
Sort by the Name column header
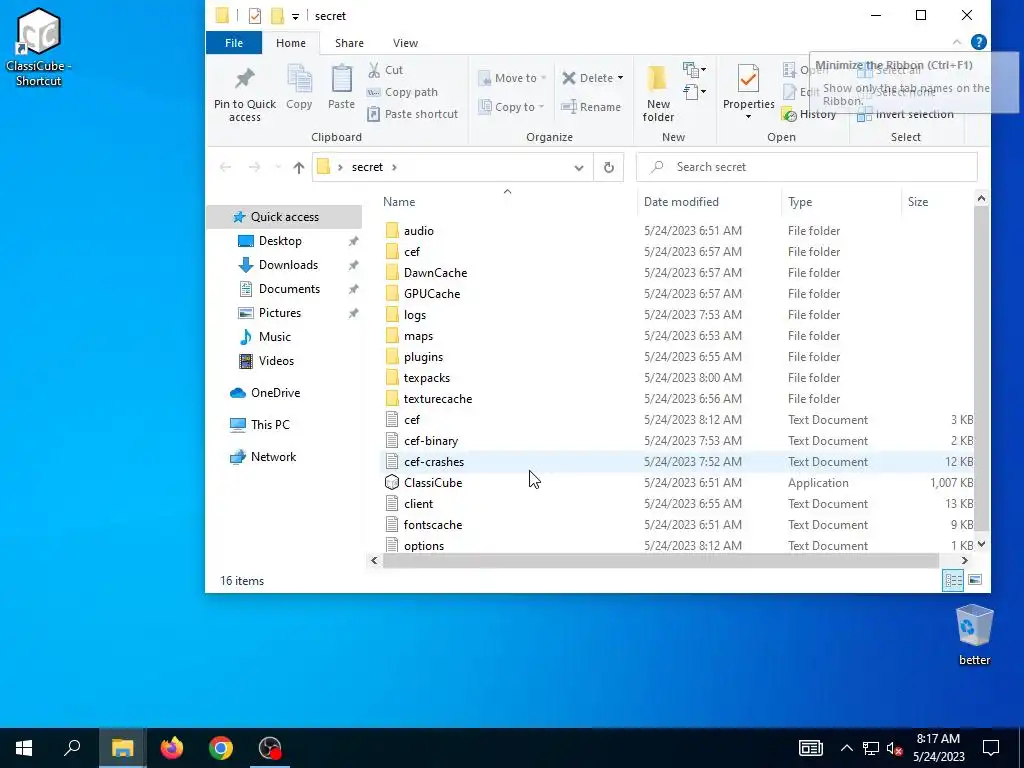pos(507,202)
